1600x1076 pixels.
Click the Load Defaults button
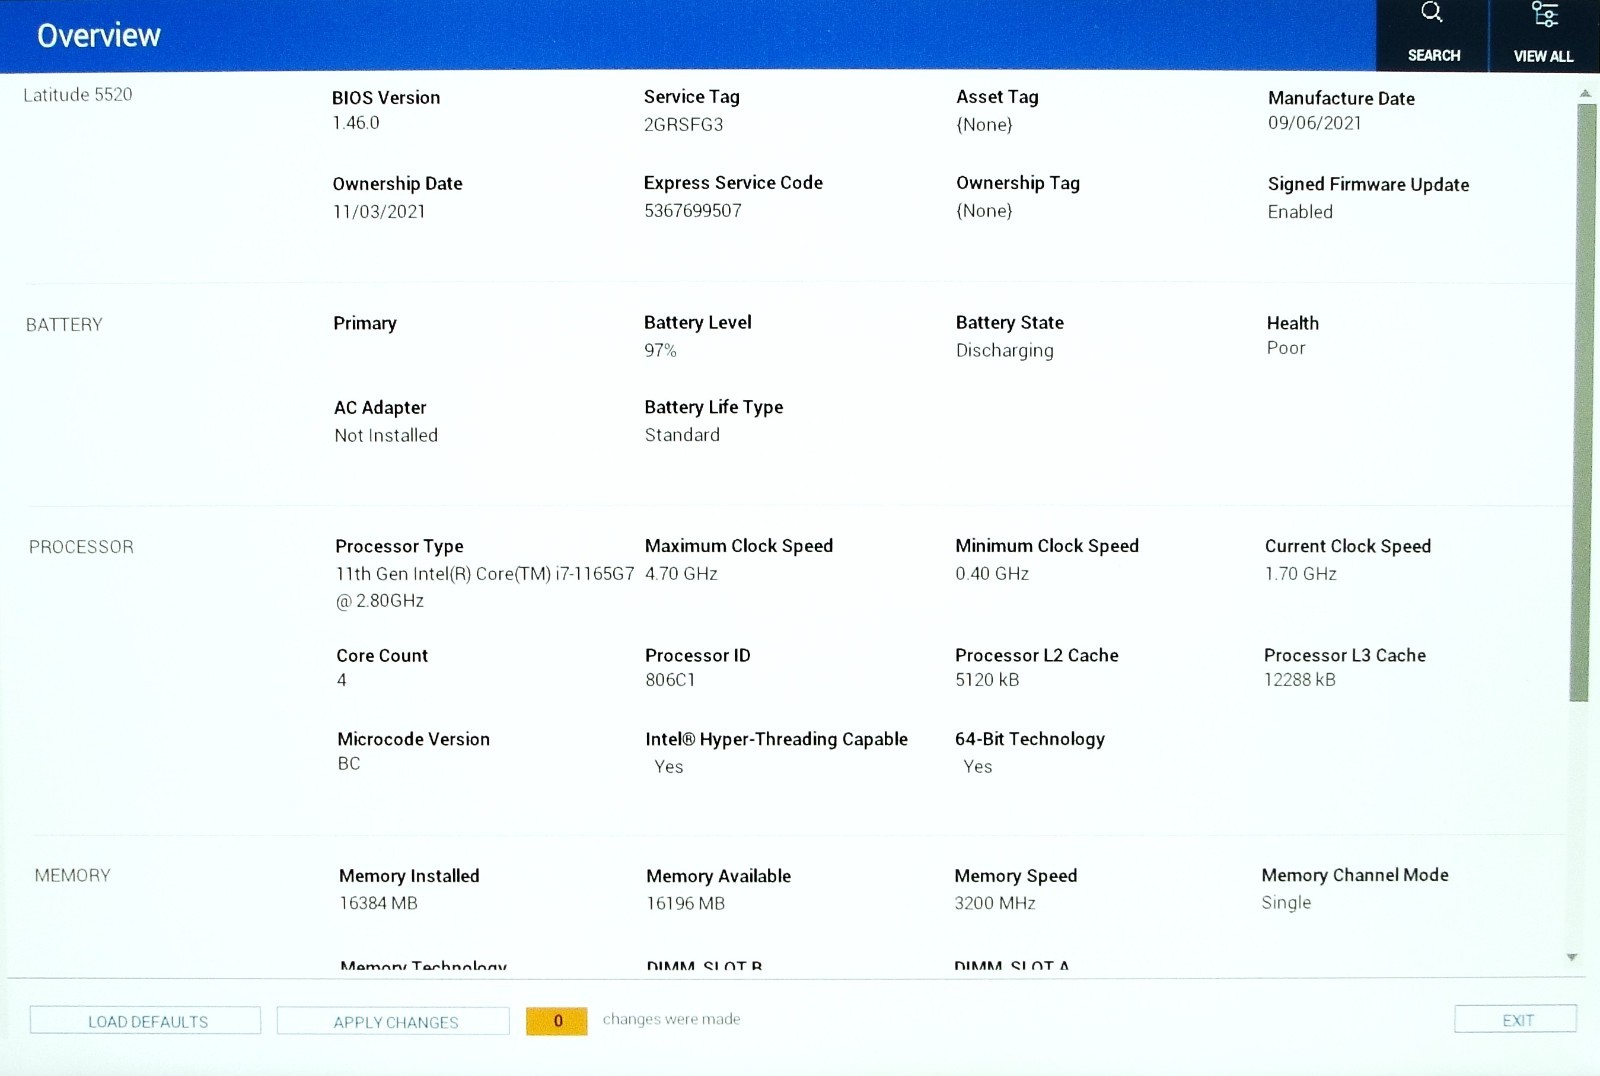146,1021
